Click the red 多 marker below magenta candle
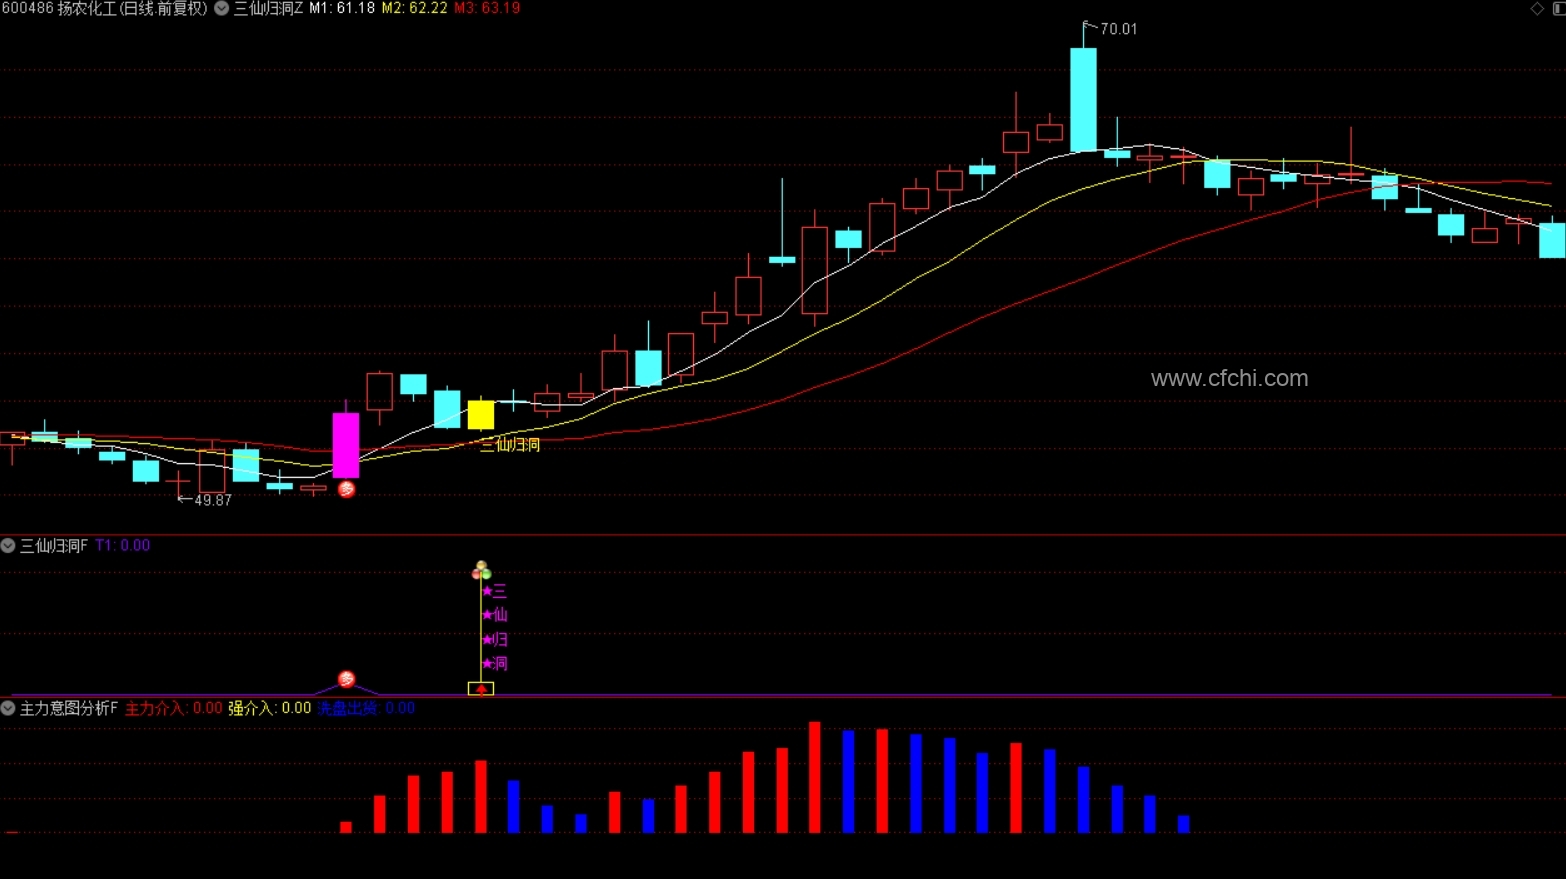Viewport: 1566px width, 879px height. coord(346,489)
